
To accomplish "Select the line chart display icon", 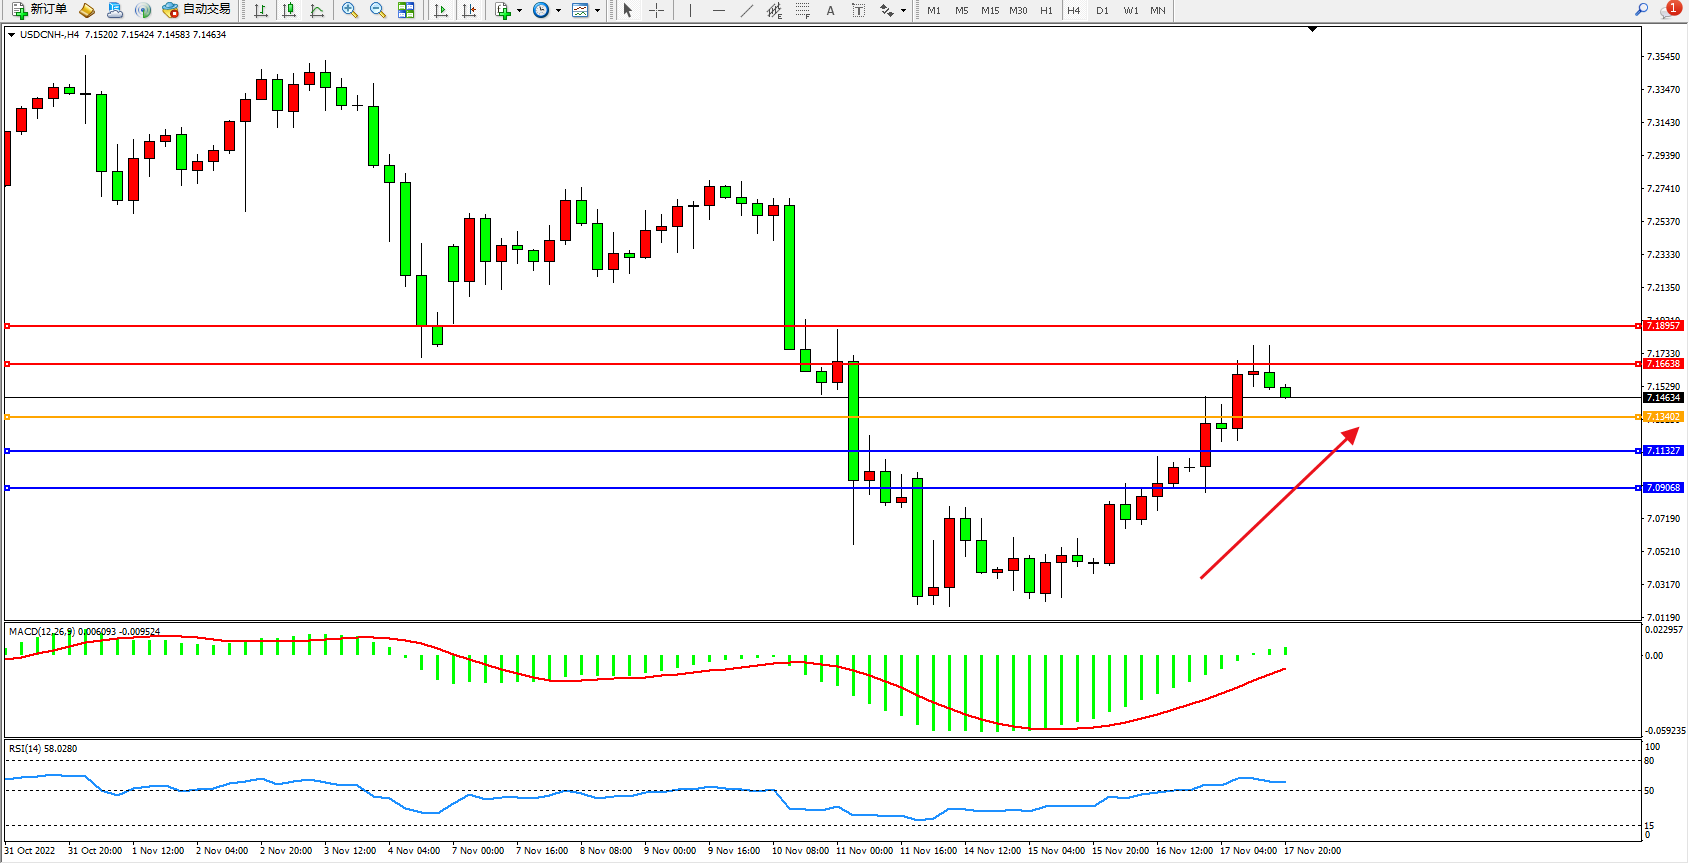I will click(317, 10).
